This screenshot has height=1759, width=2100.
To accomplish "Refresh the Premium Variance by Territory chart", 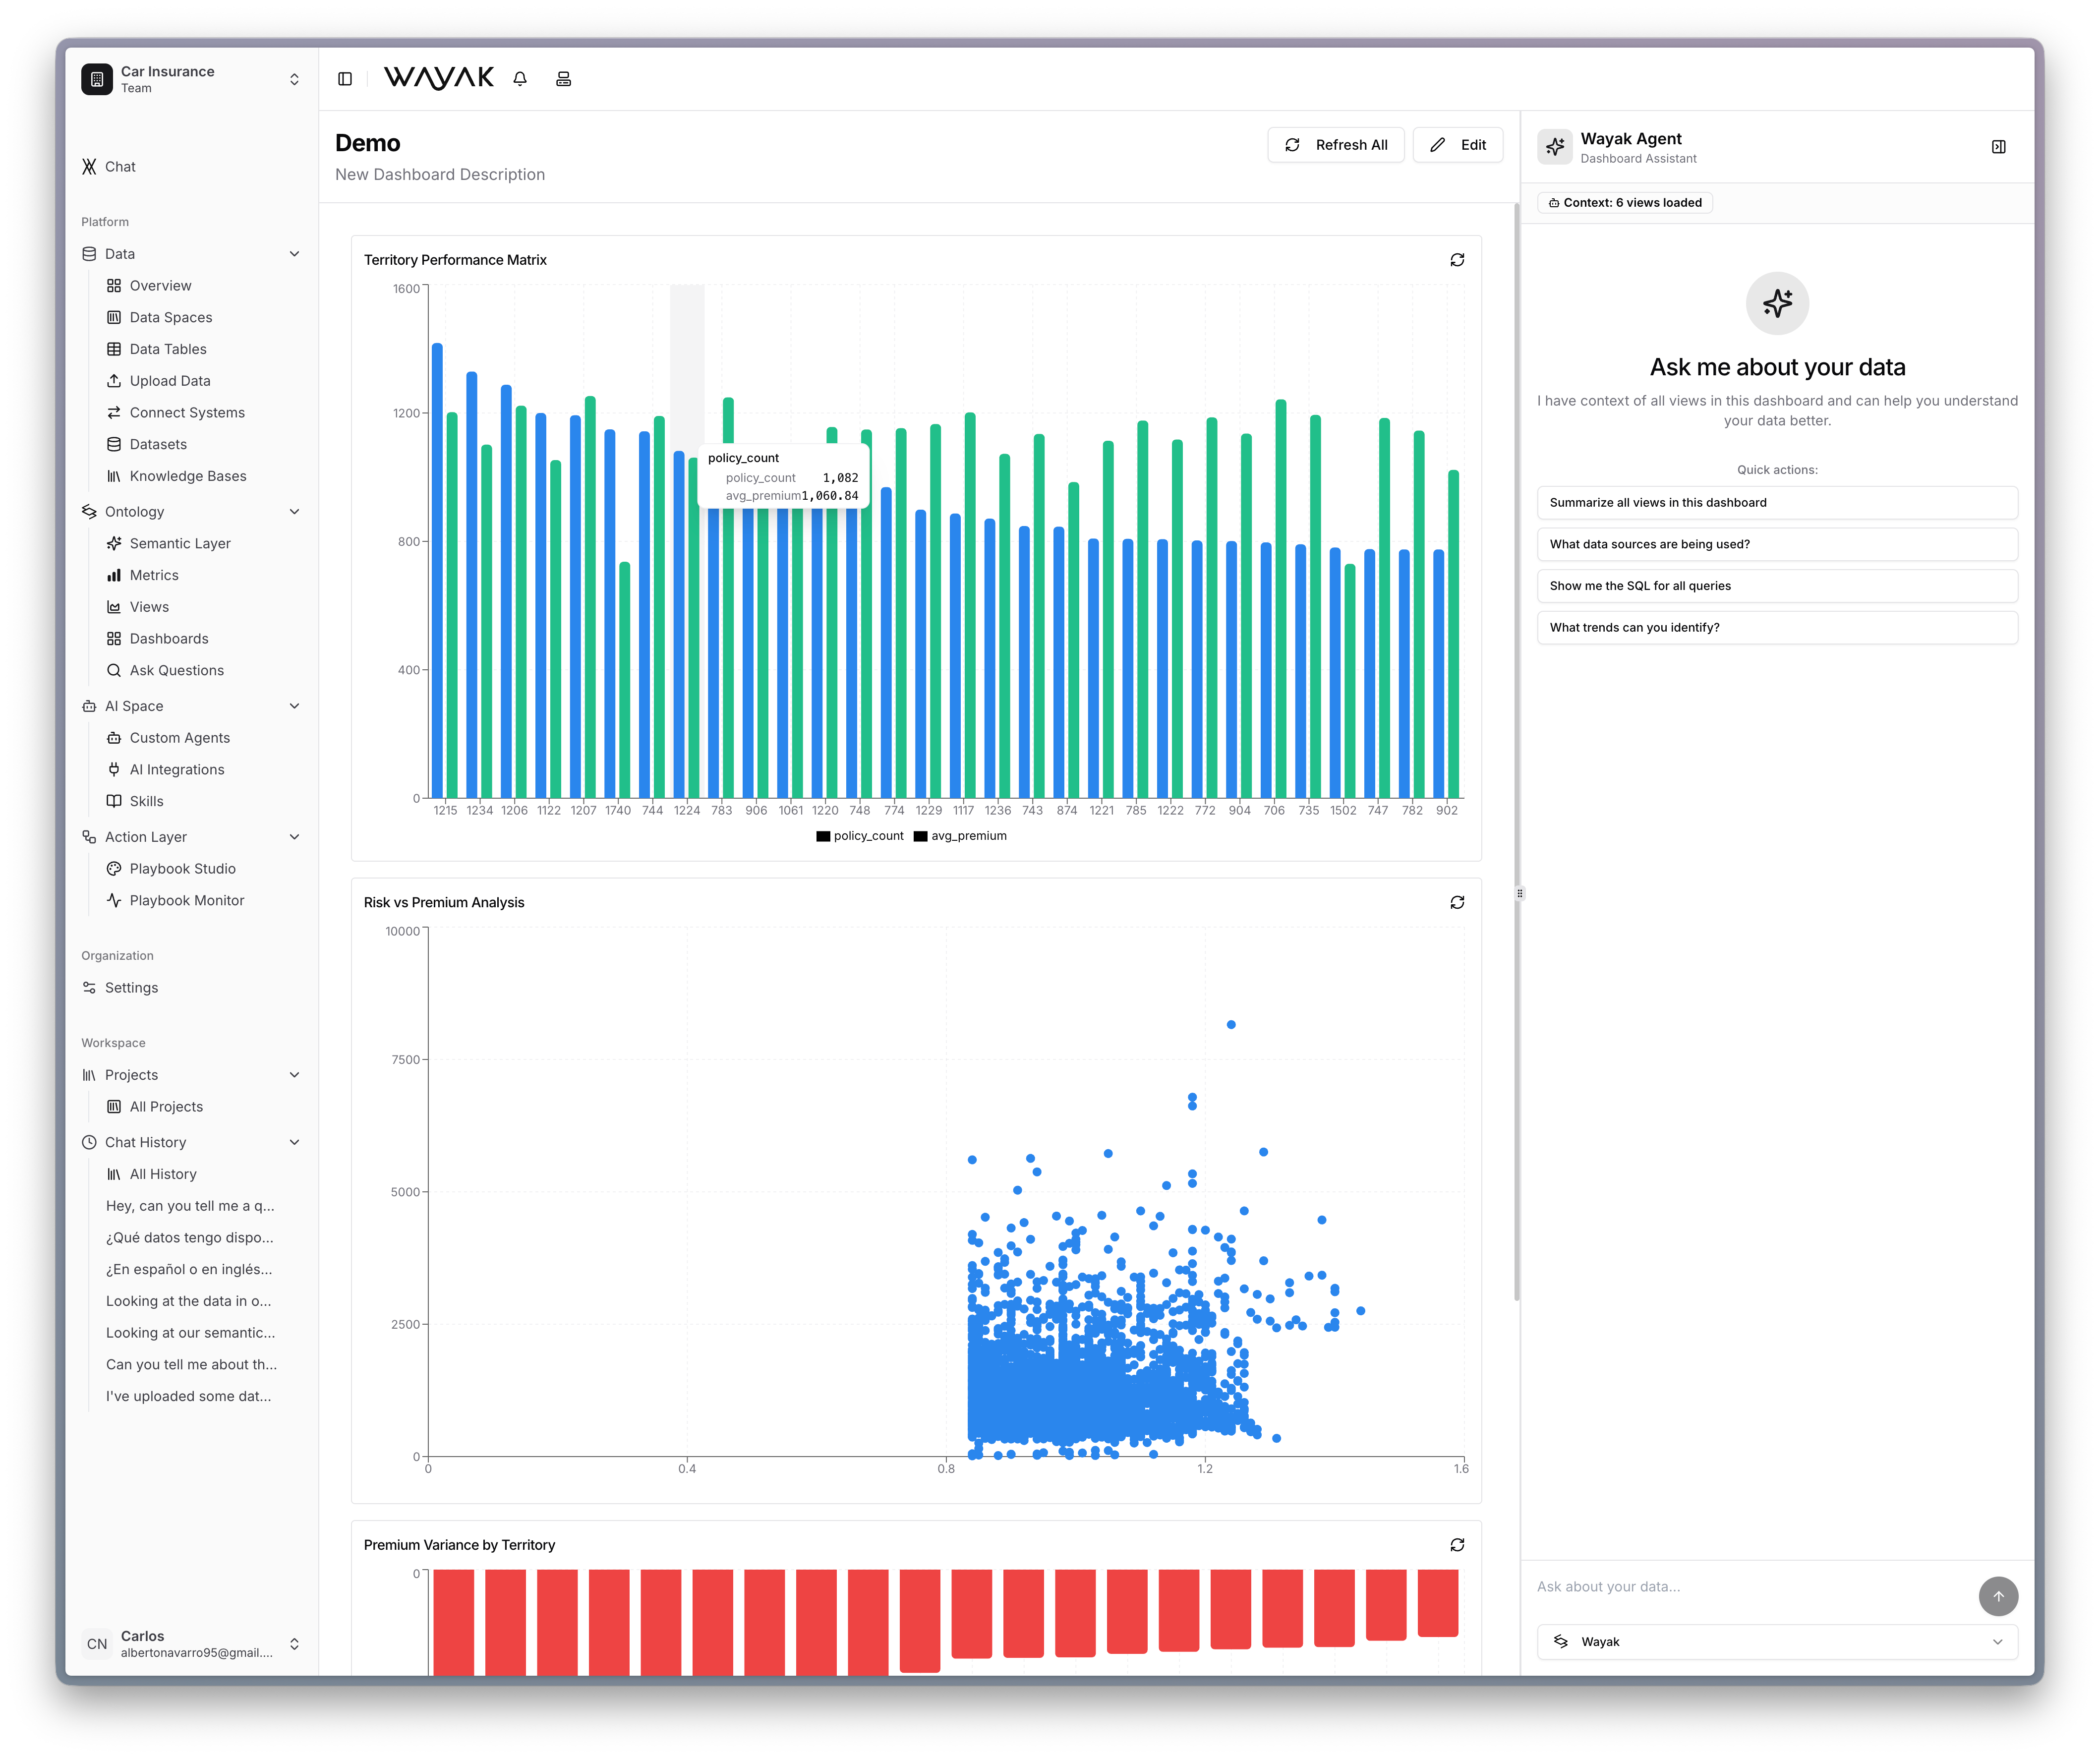I will tap(1457, 1545).
